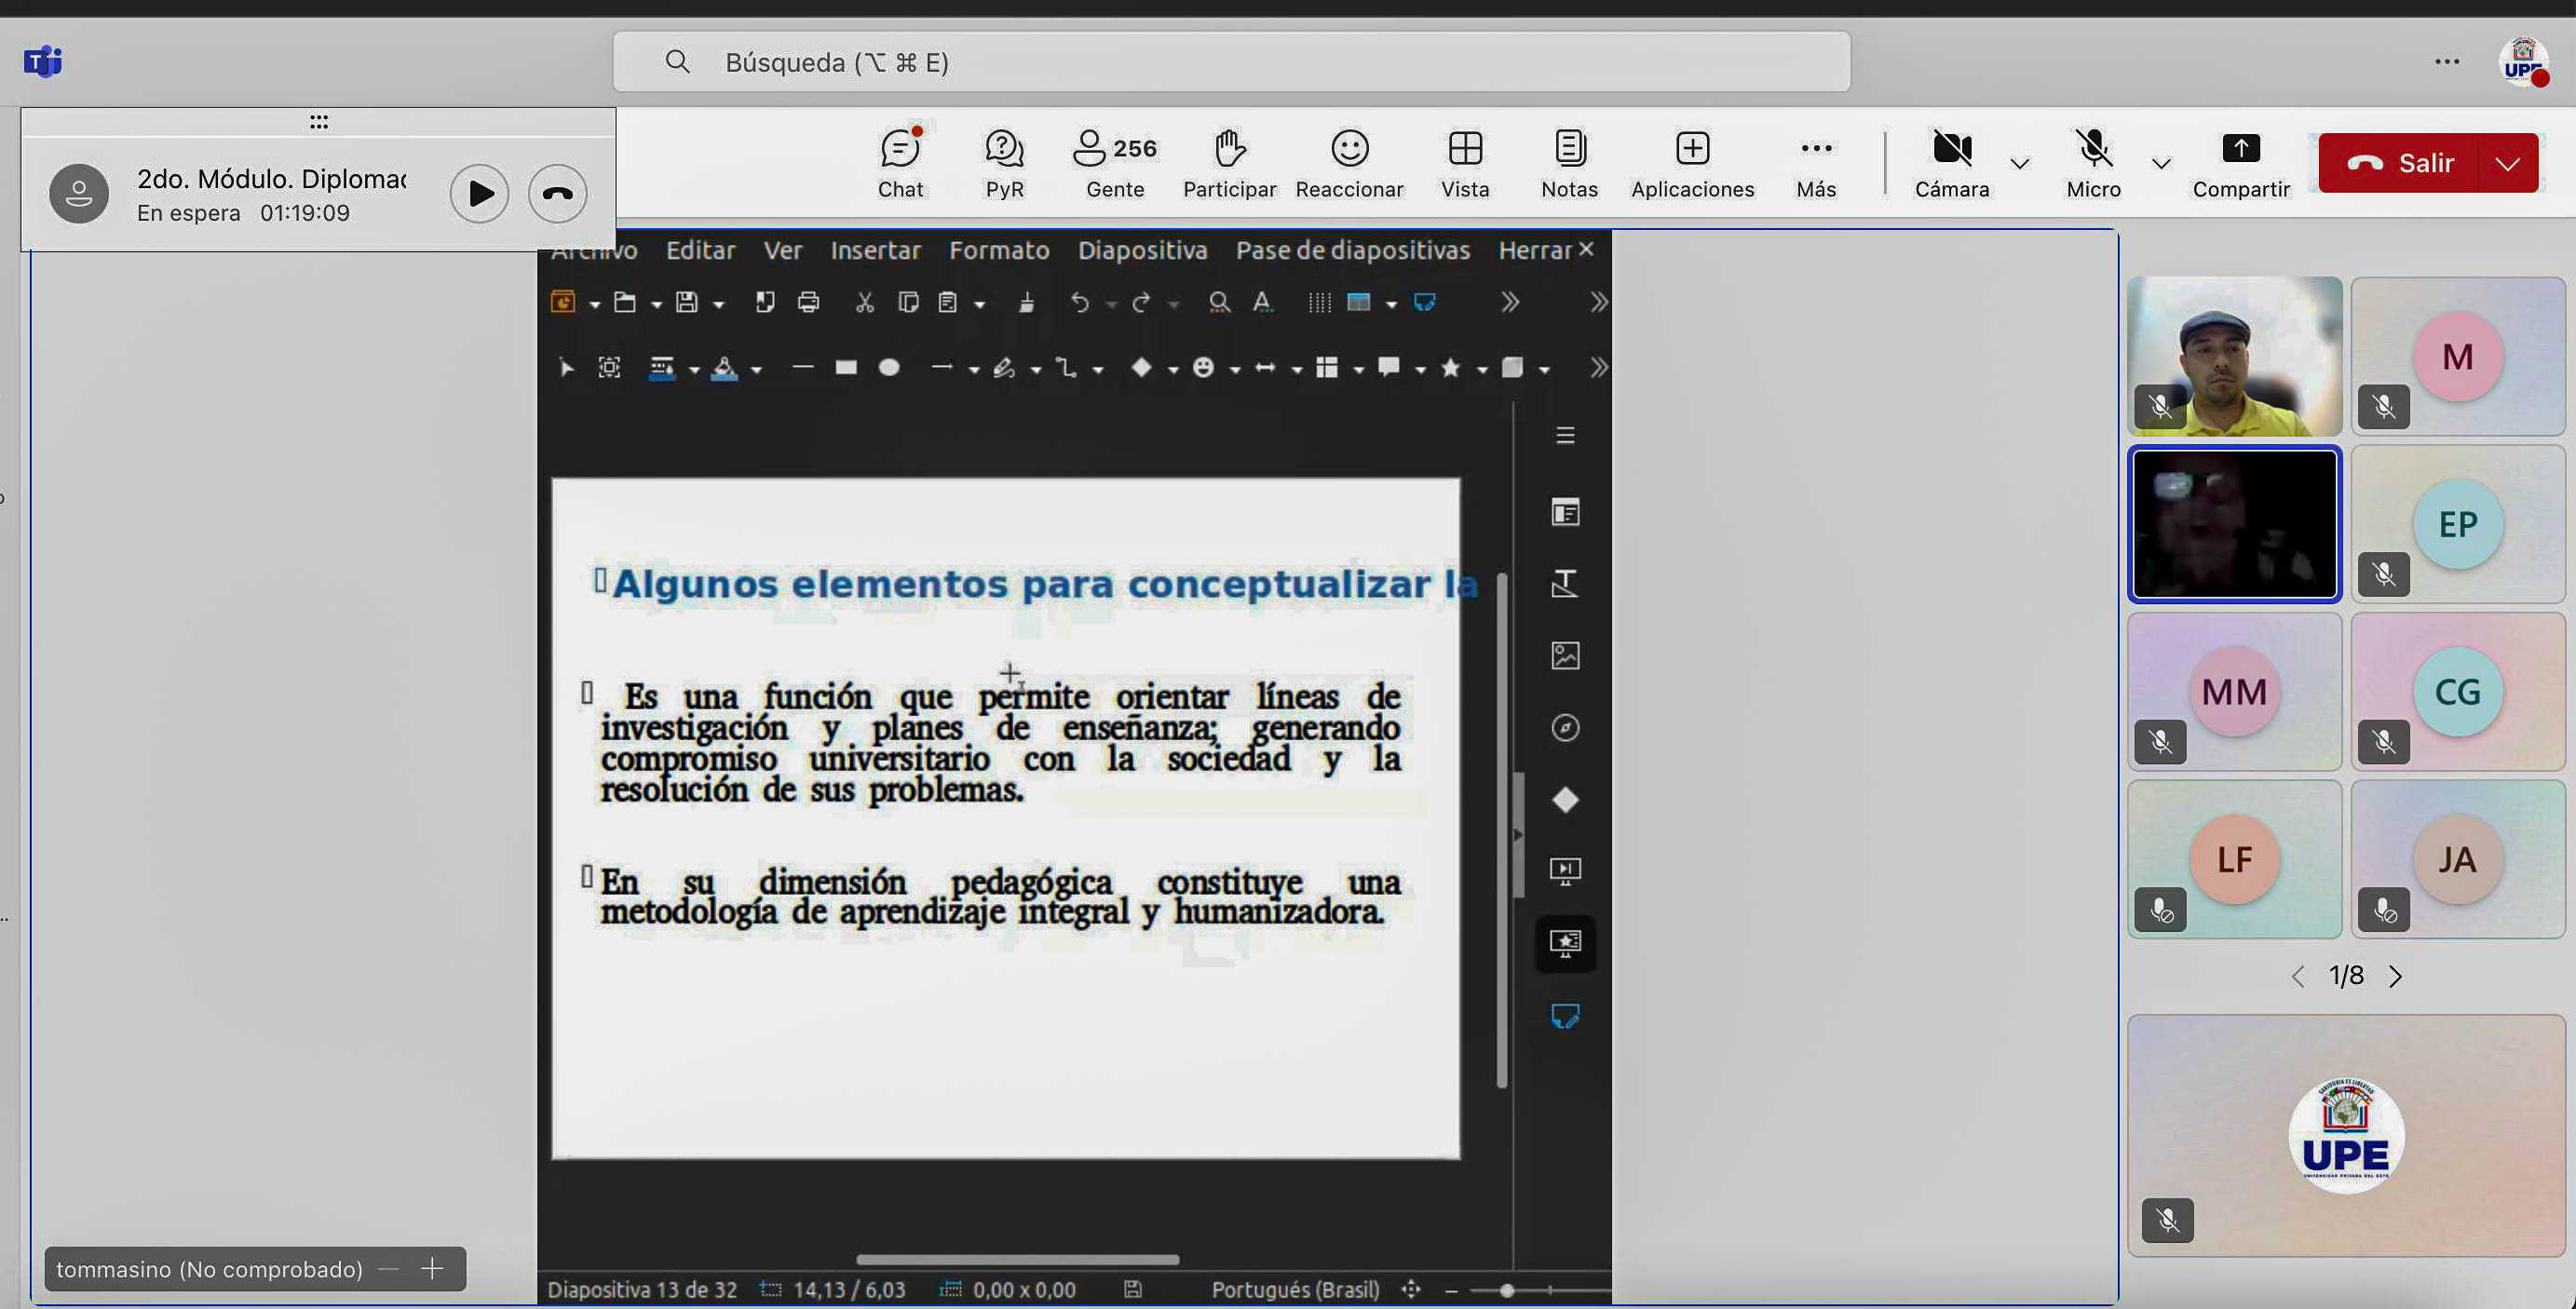Click the Redo arrow icon

[x=1141, y=302]
